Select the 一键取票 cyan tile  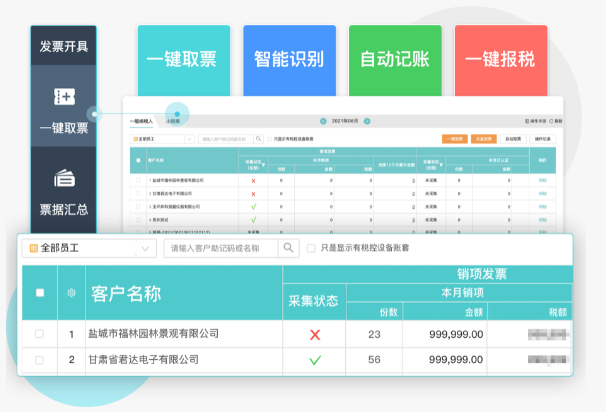click(184, 60)
